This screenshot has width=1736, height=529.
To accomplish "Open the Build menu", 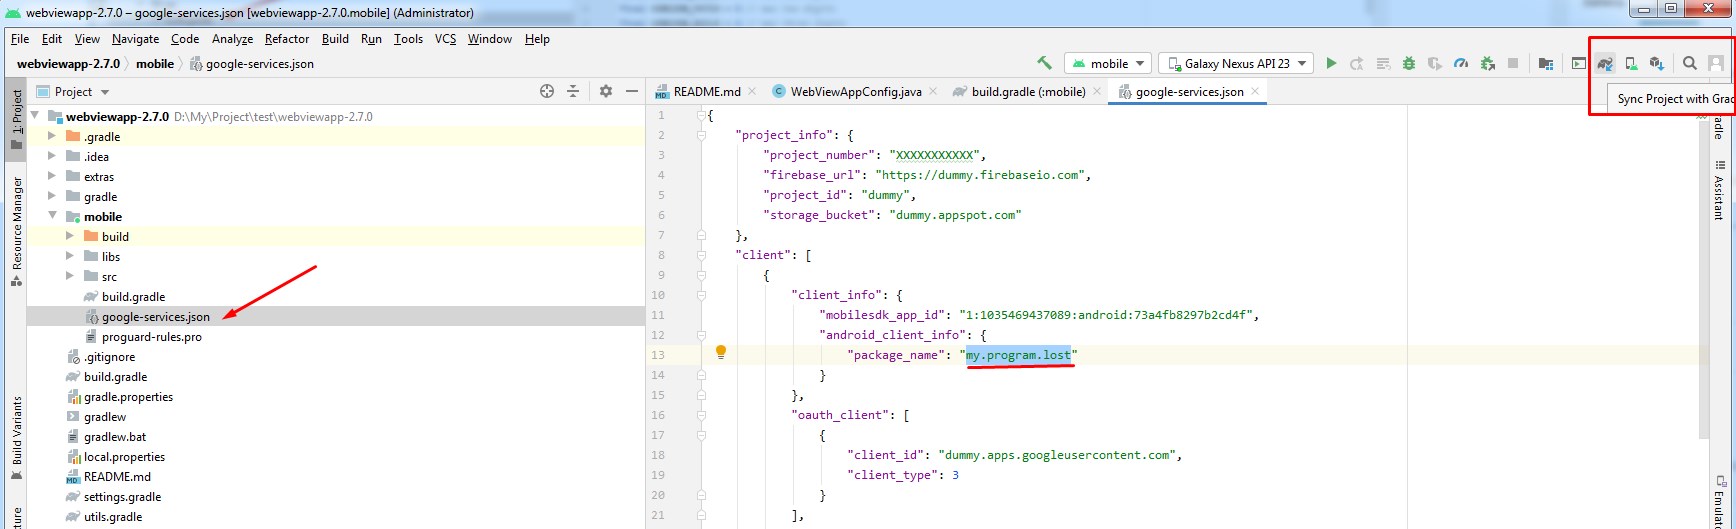I will click(x=335, y=39).
